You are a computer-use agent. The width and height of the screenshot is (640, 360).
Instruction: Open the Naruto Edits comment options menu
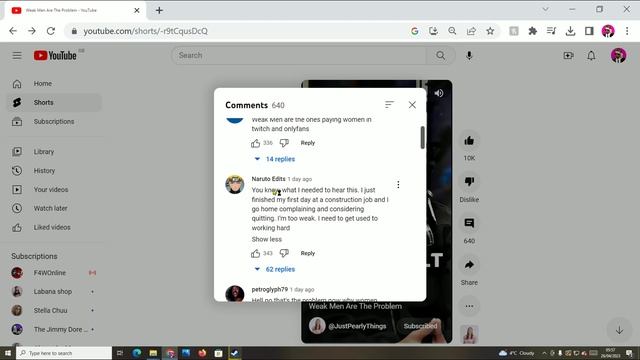point(398,184)
